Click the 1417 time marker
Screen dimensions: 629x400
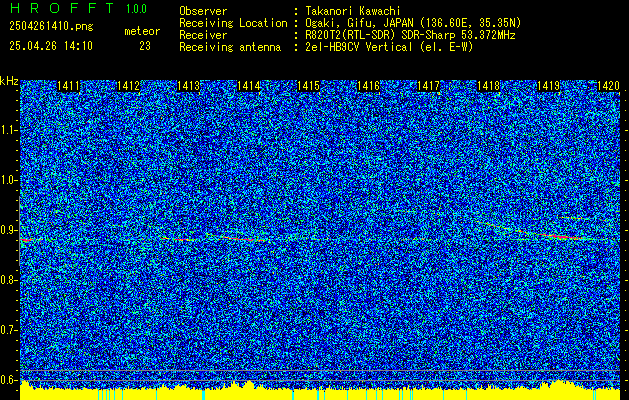(x=428, y=86)
